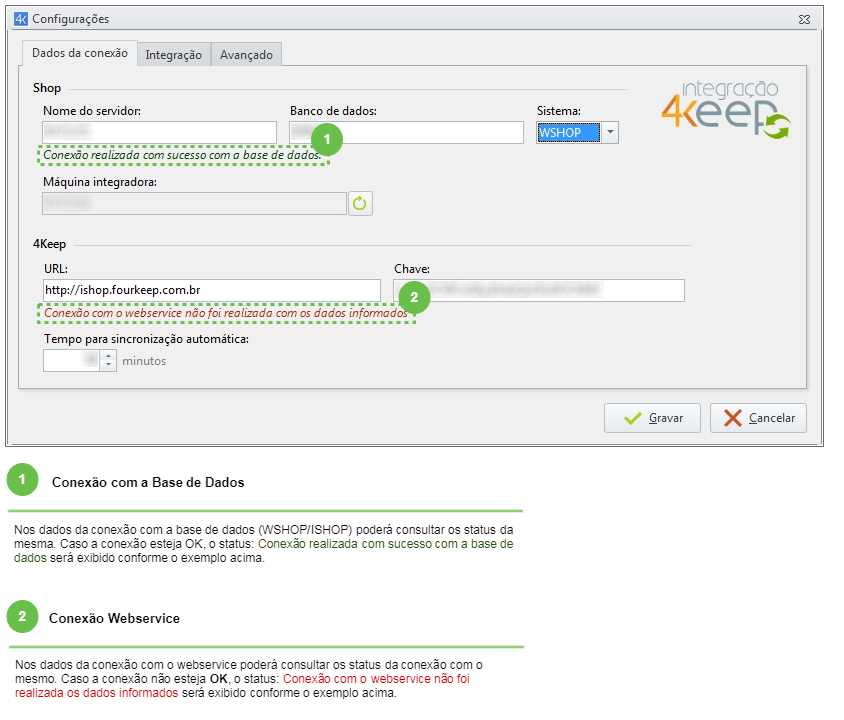Switch to the Integração tab
Screen dimensions: 844x720
173,54
